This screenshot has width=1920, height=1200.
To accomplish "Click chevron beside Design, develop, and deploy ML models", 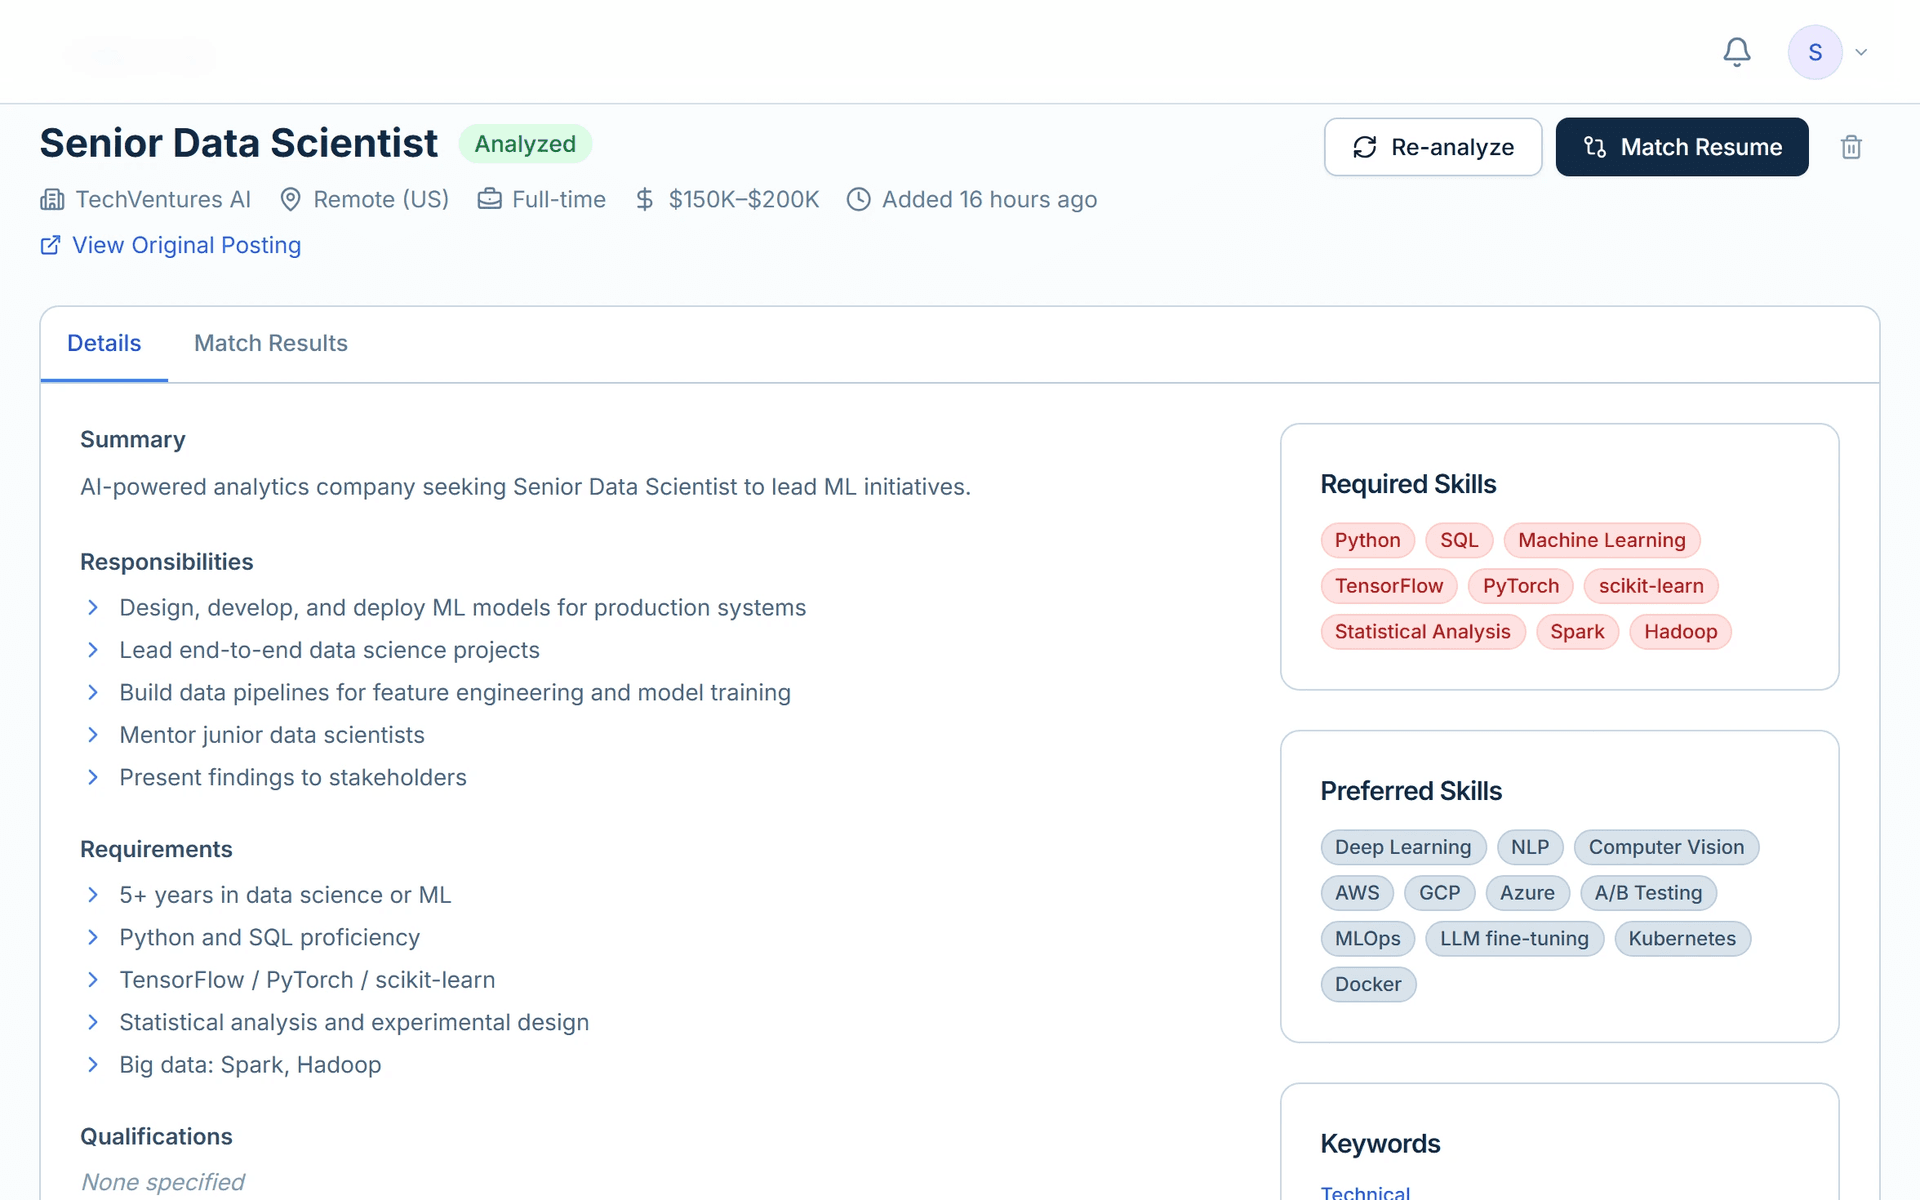I will [x=93, y=607].
